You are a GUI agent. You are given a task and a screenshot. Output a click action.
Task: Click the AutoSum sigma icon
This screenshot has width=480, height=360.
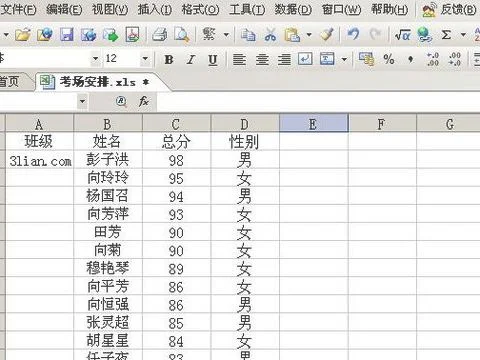[446, 34]
